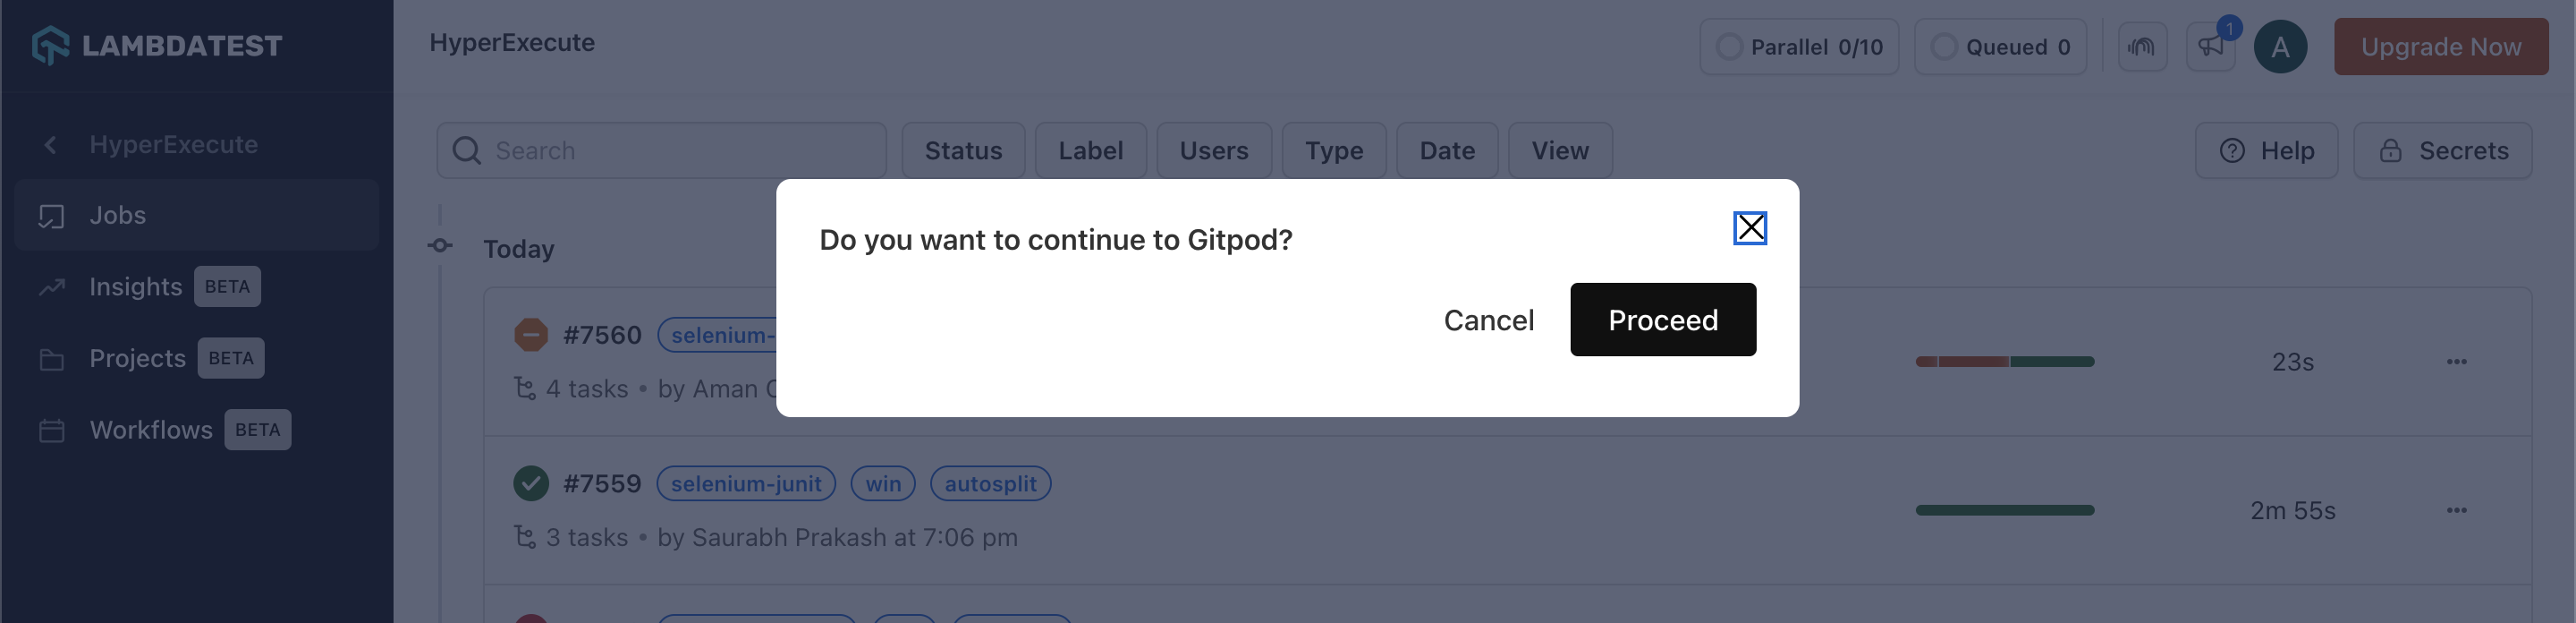This screenshot has height=623, width=2576.
Task: Open the options menu for job #7559
Action: tap(2458, 510)
